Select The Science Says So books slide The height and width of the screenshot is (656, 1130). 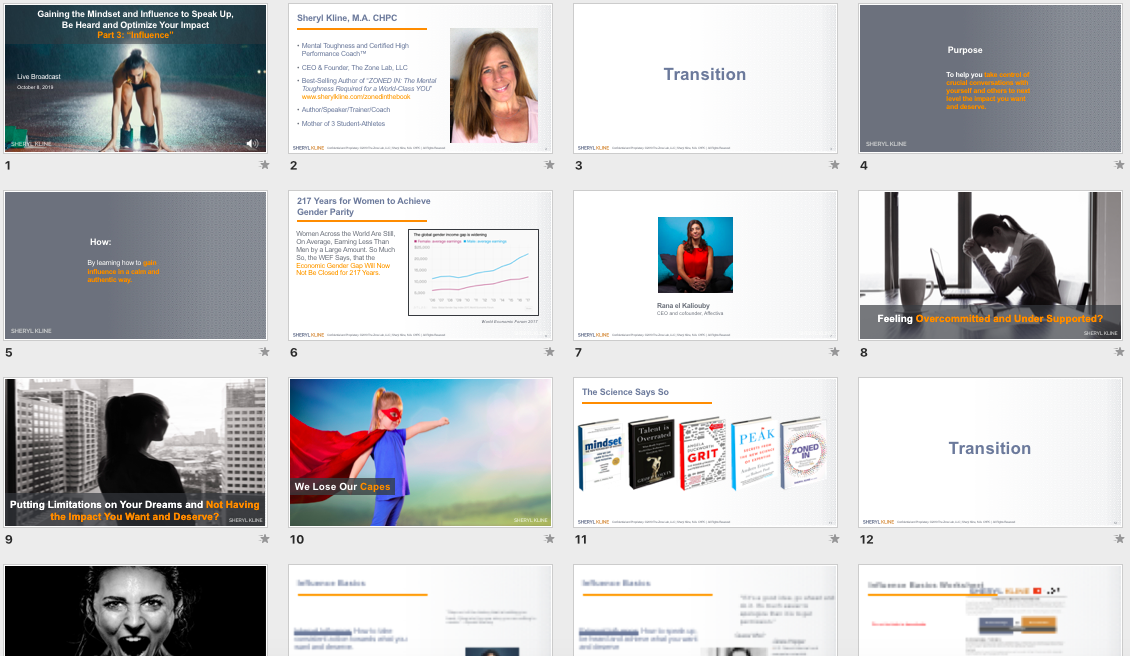705,452
